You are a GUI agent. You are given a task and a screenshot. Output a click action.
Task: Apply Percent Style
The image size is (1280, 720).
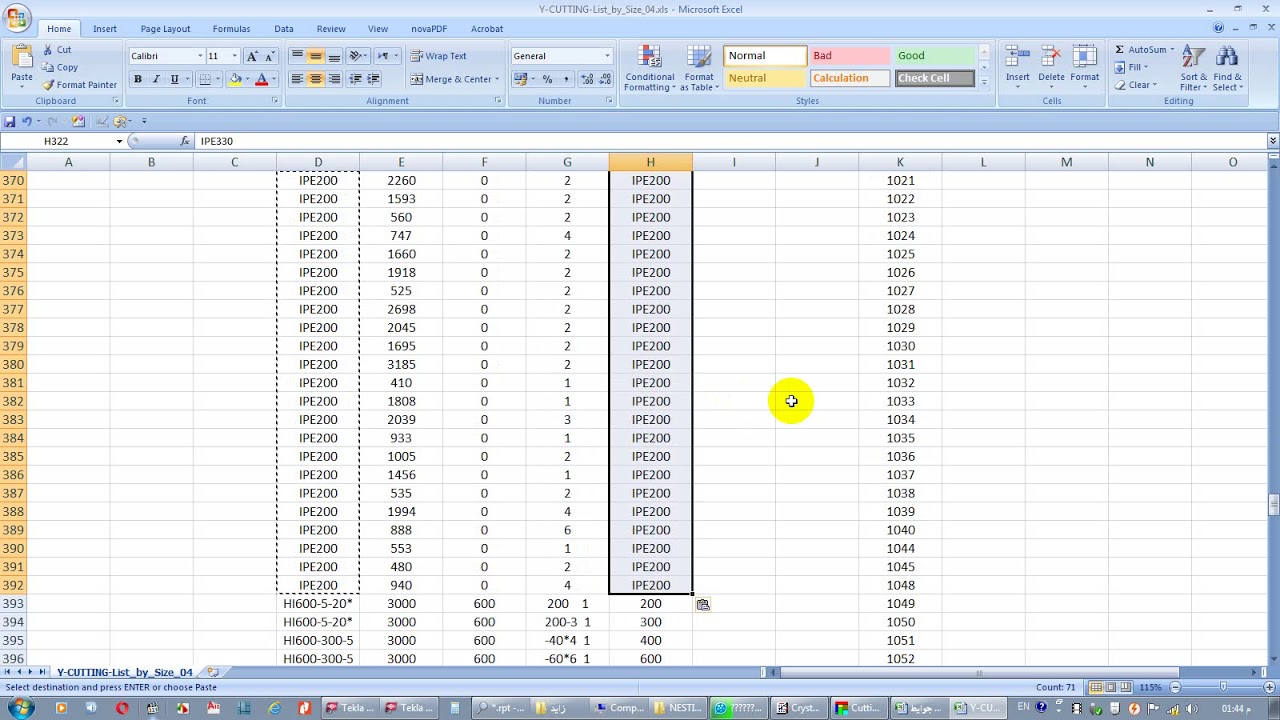[547, 79]
